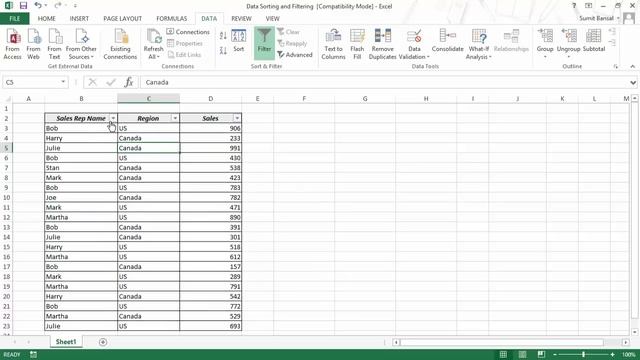Click the Select All corner

click(7, 99)
